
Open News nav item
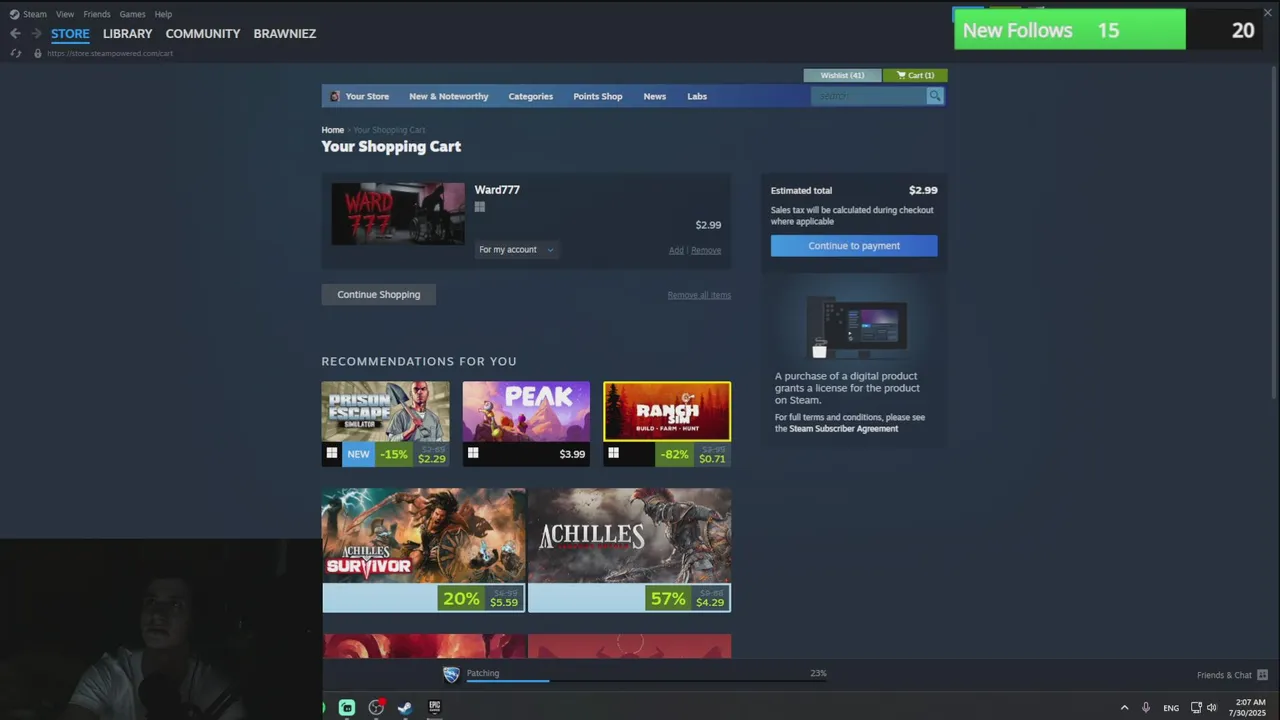655,96
